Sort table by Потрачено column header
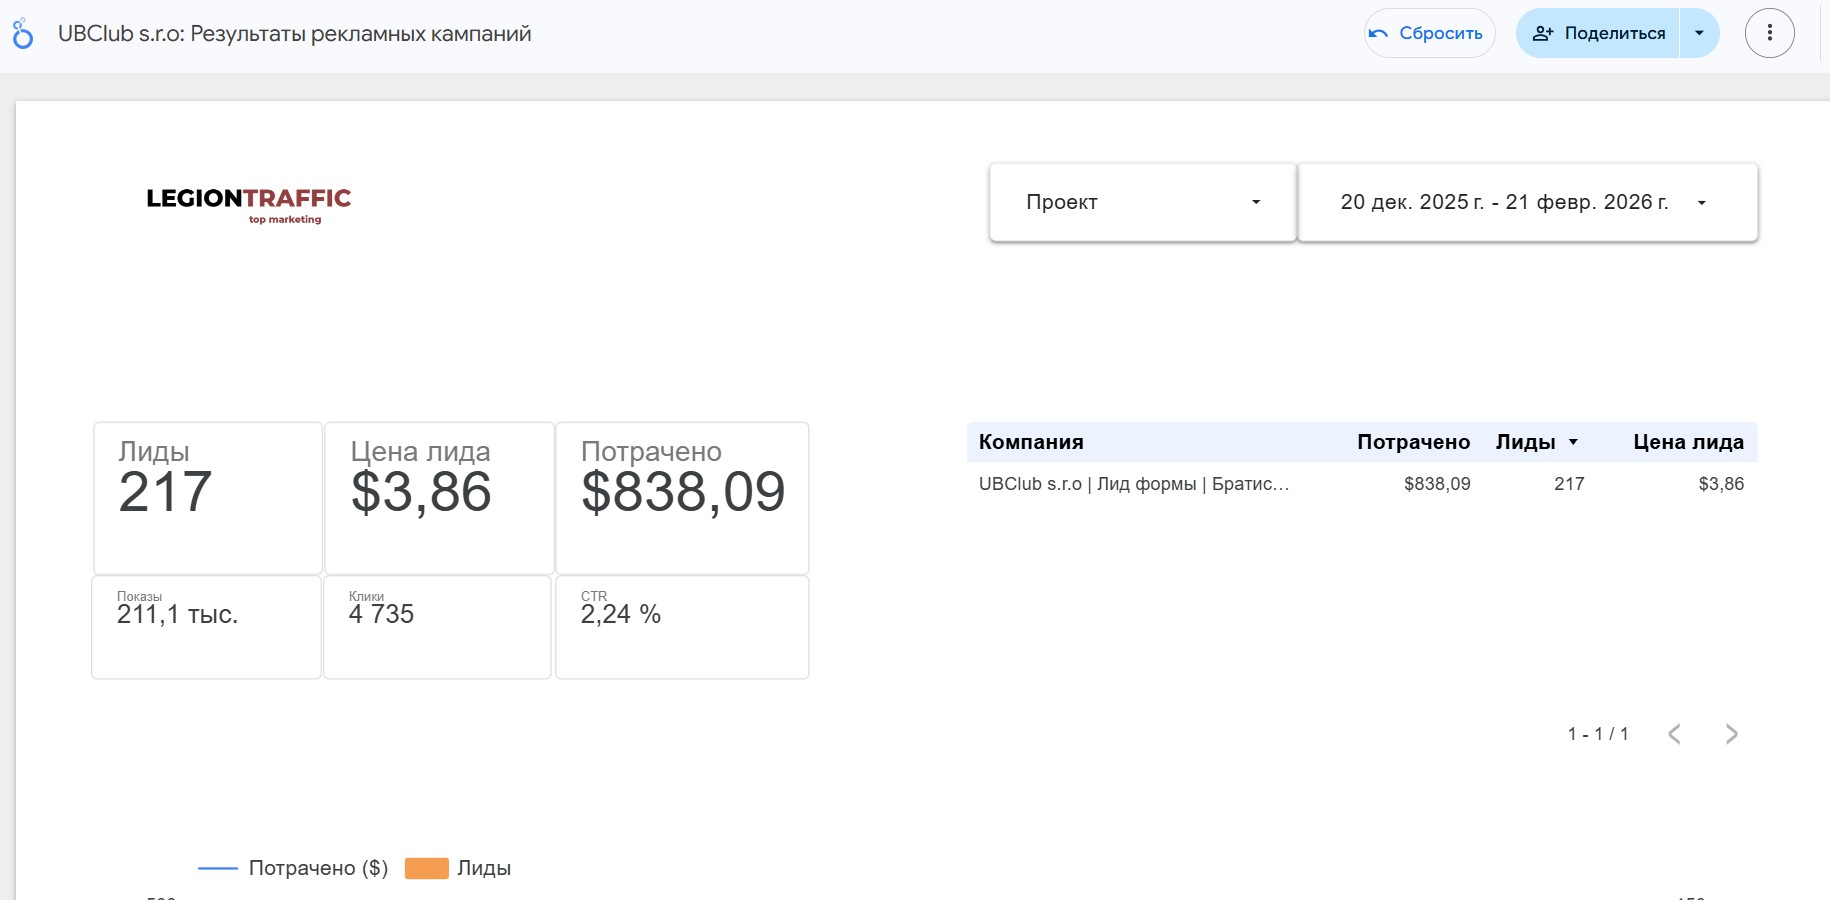The width and height of the screenshot is (1830, 900). click(1413, 442)
